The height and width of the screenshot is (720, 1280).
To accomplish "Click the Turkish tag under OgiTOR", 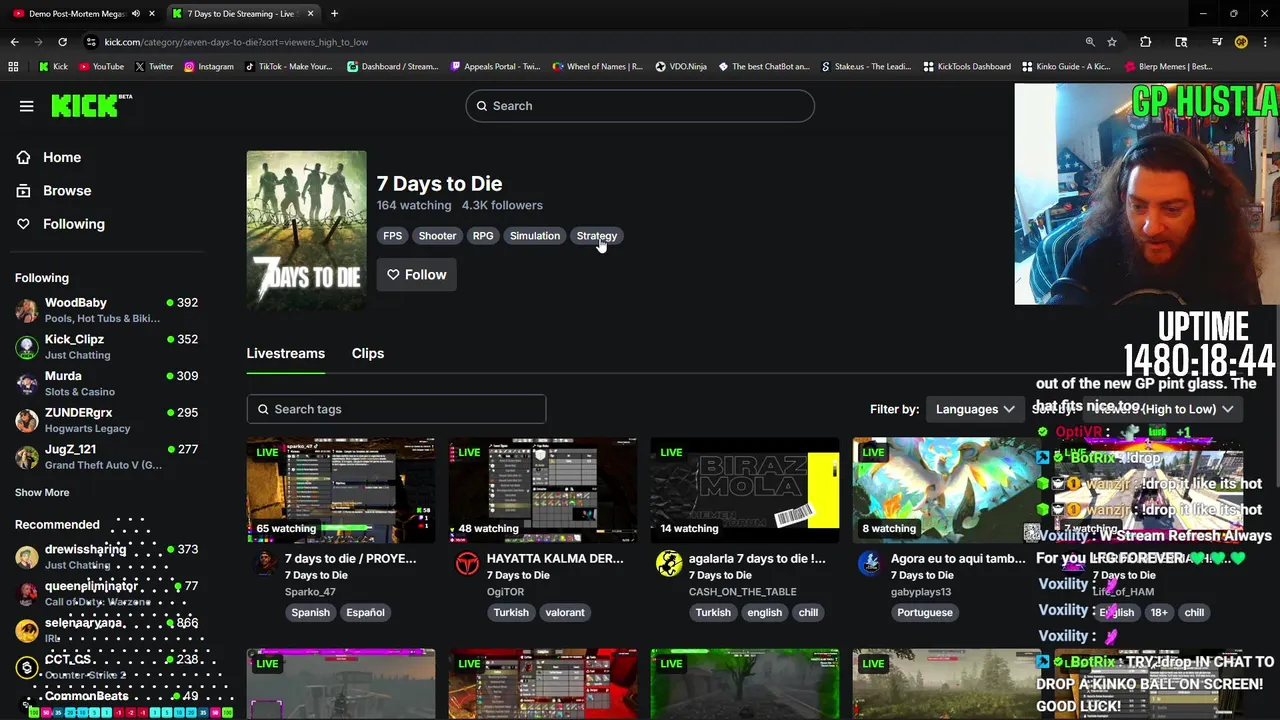I will 511,612.
